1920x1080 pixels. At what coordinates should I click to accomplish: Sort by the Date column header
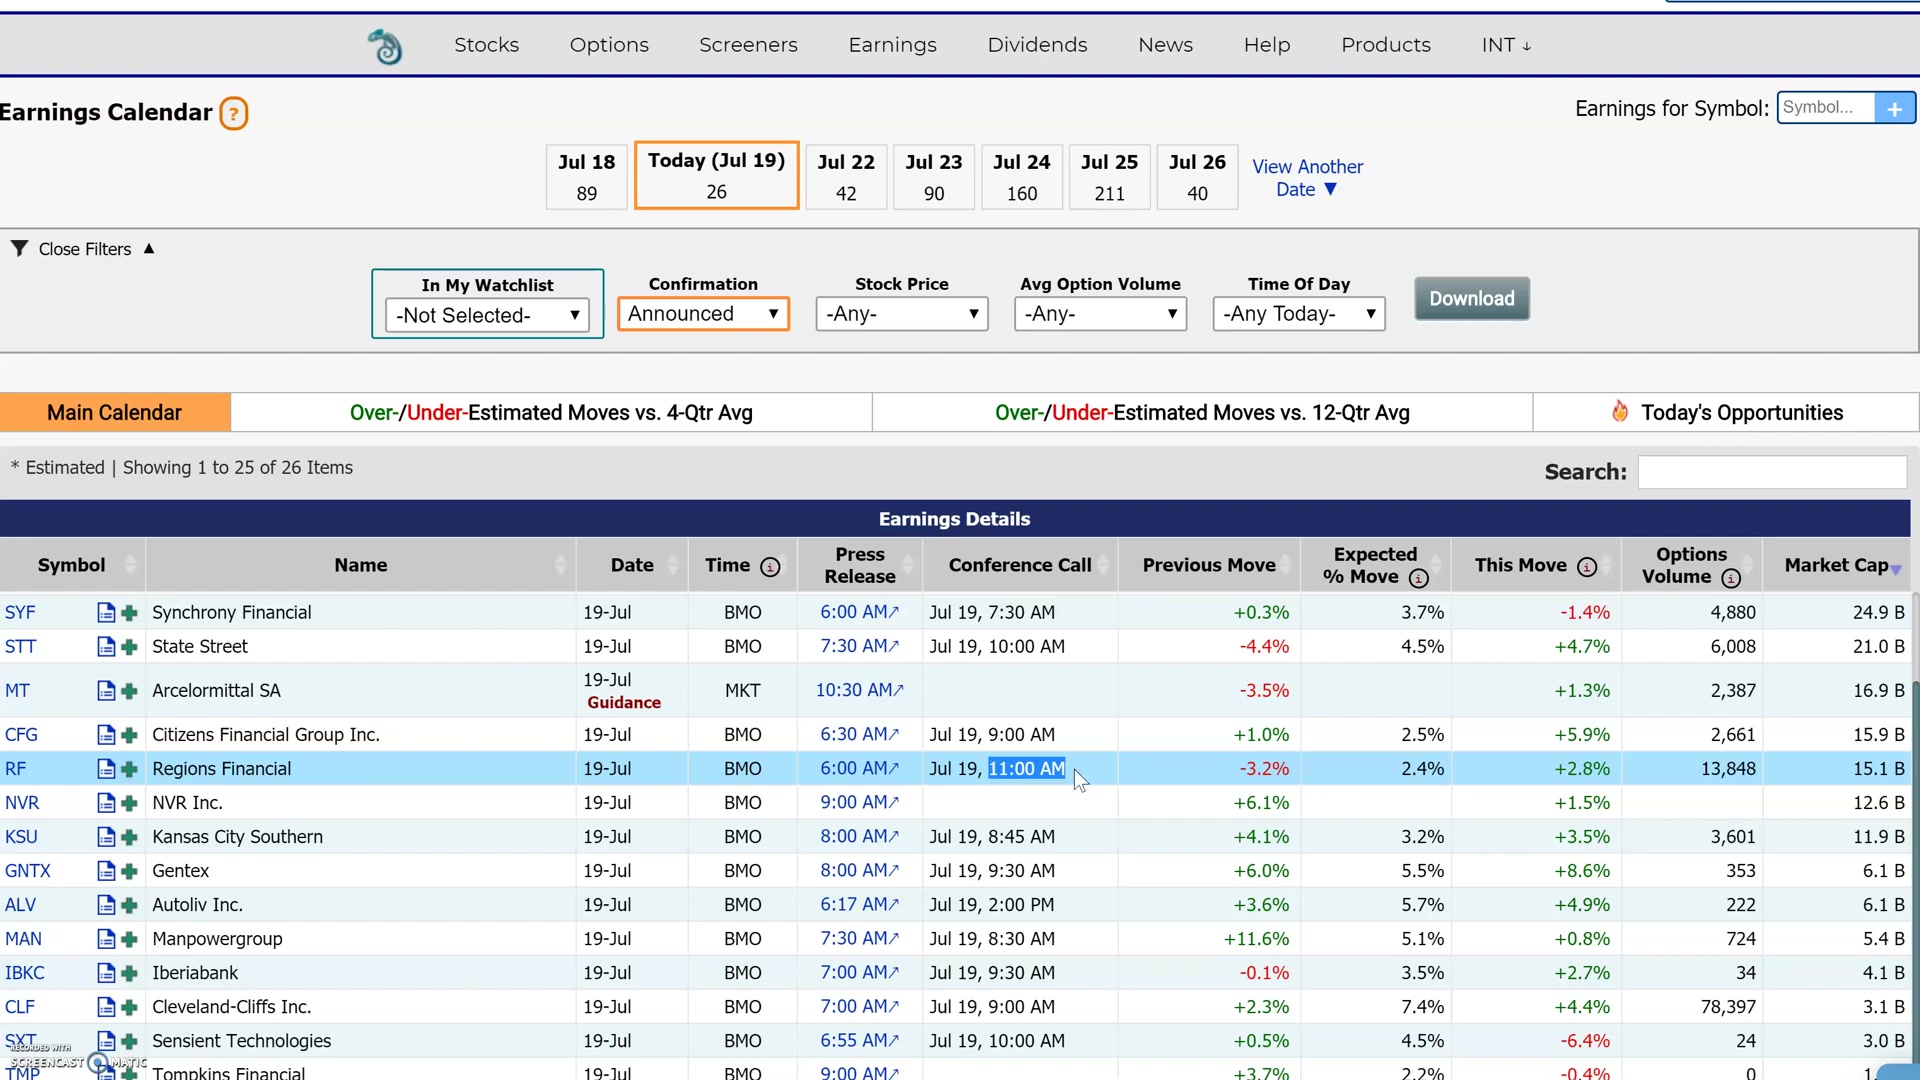[632, 565]
